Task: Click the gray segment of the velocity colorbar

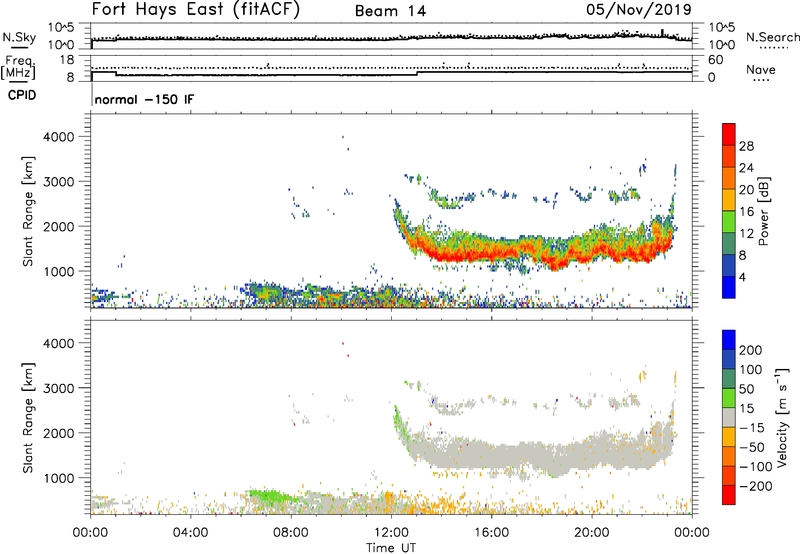Action: coord(729,417)
